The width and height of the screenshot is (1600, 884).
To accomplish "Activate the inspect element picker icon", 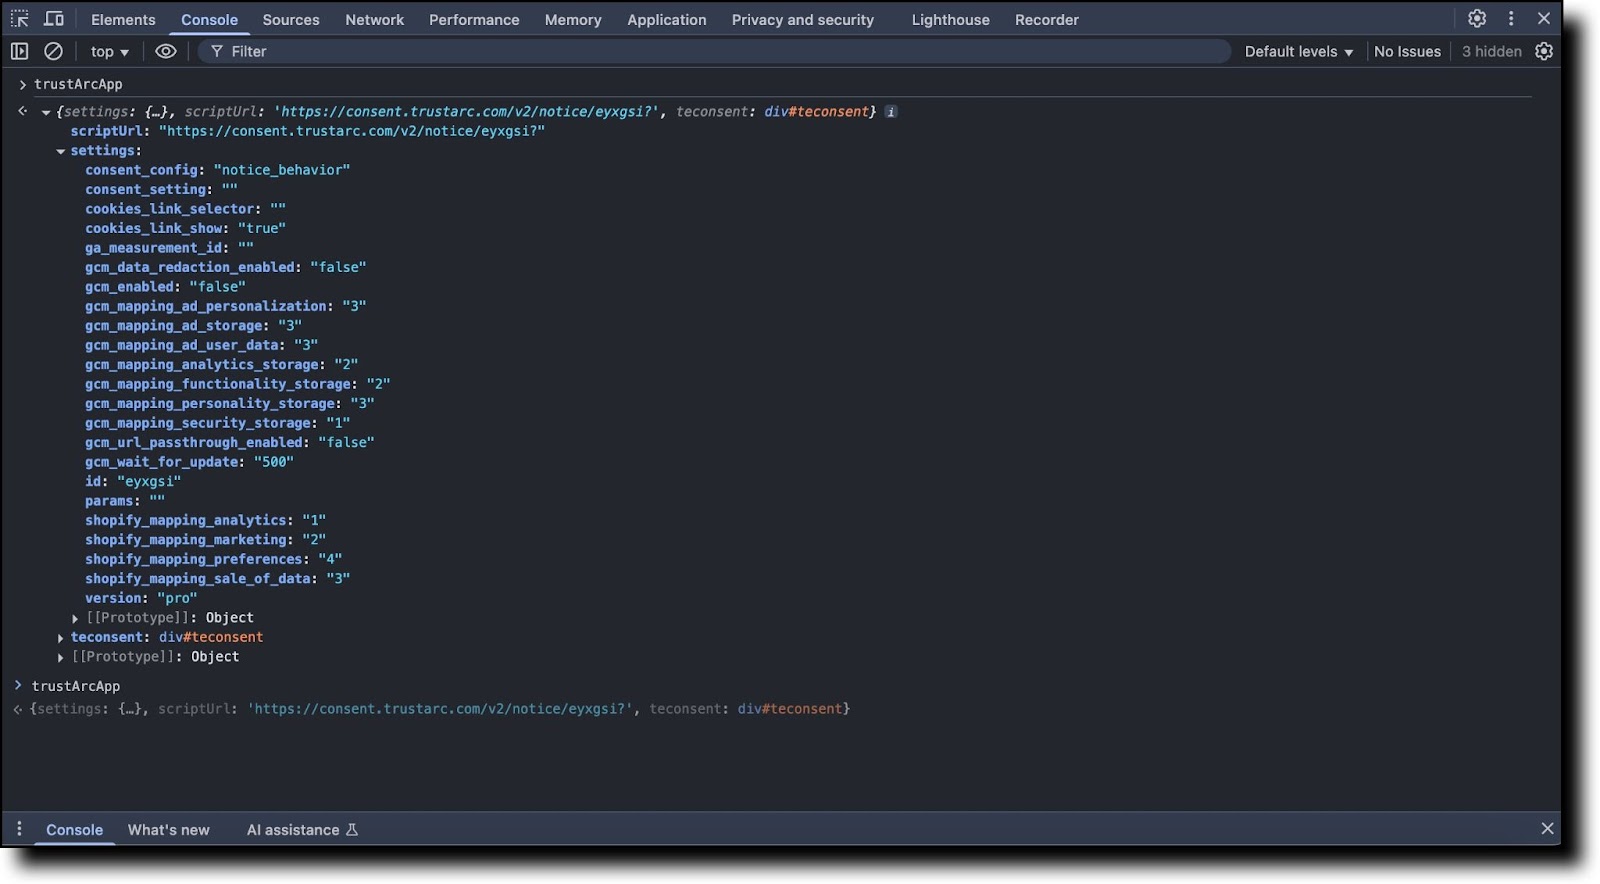I will (19, 19).
